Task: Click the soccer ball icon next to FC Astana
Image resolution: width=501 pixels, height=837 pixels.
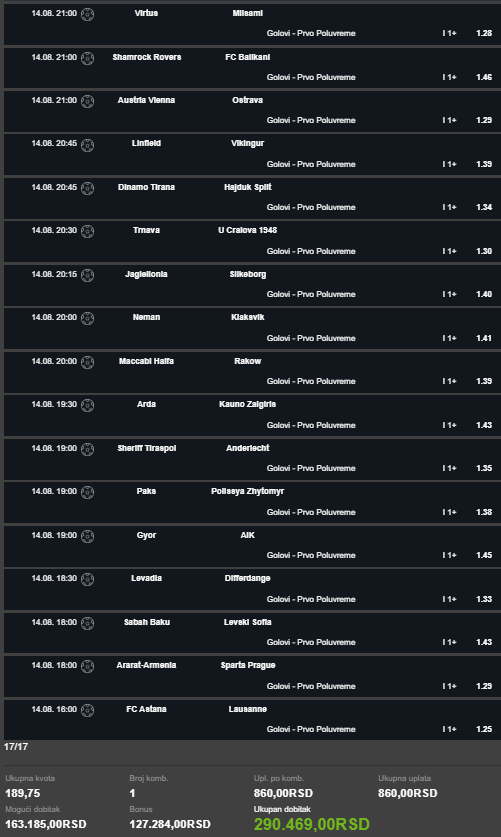Action: tap(88, 710)
